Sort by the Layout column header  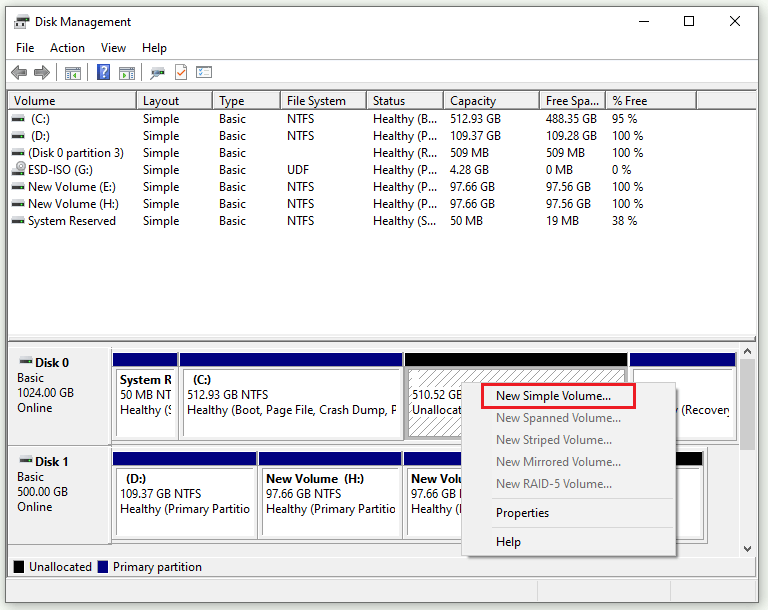coord(174,100)
